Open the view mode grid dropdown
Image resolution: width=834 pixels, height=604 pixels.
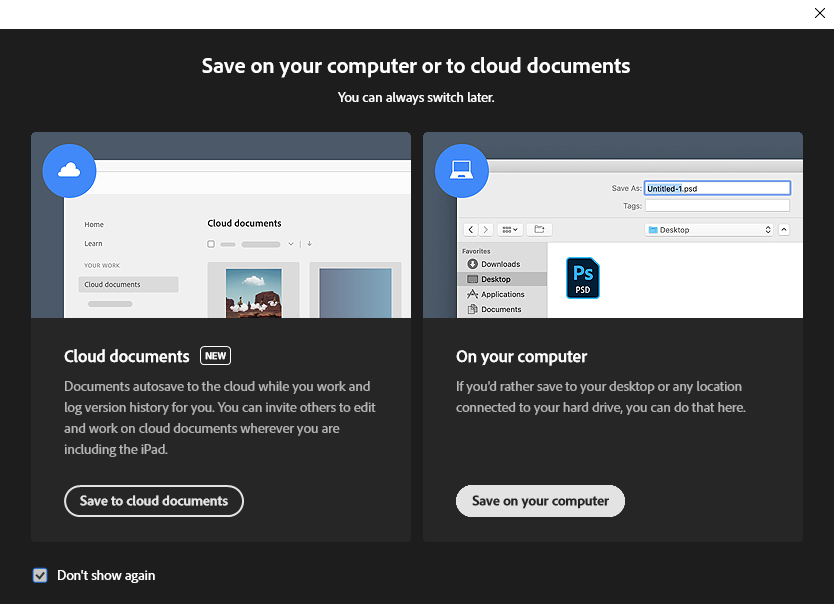[510, 230]
